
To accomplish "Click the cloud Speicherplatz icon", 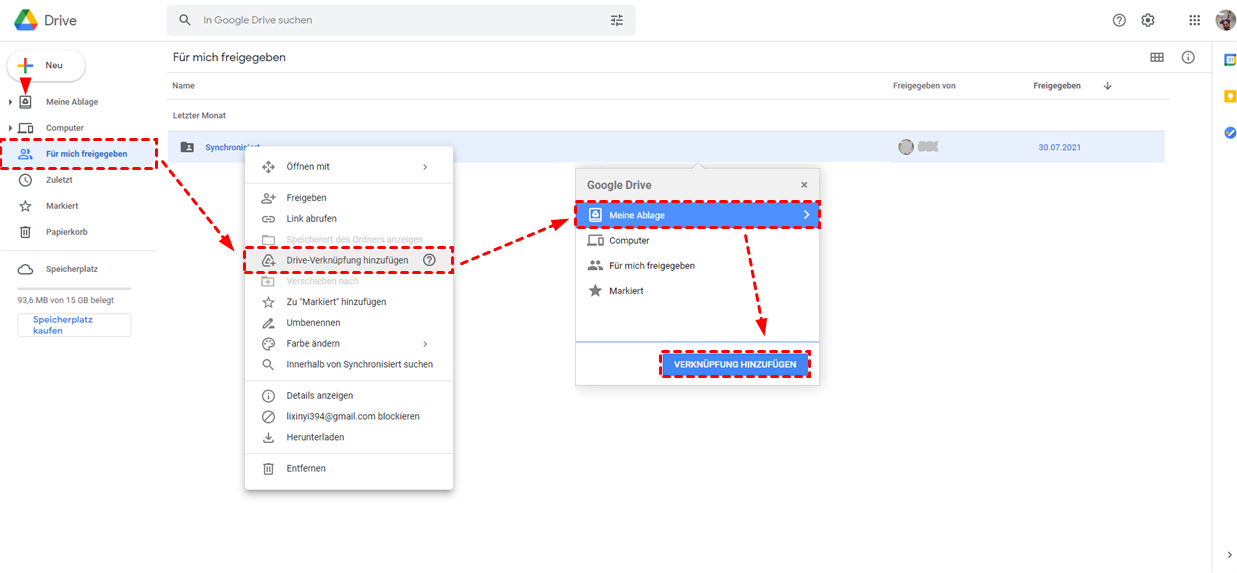I will [x=26, y=270].
